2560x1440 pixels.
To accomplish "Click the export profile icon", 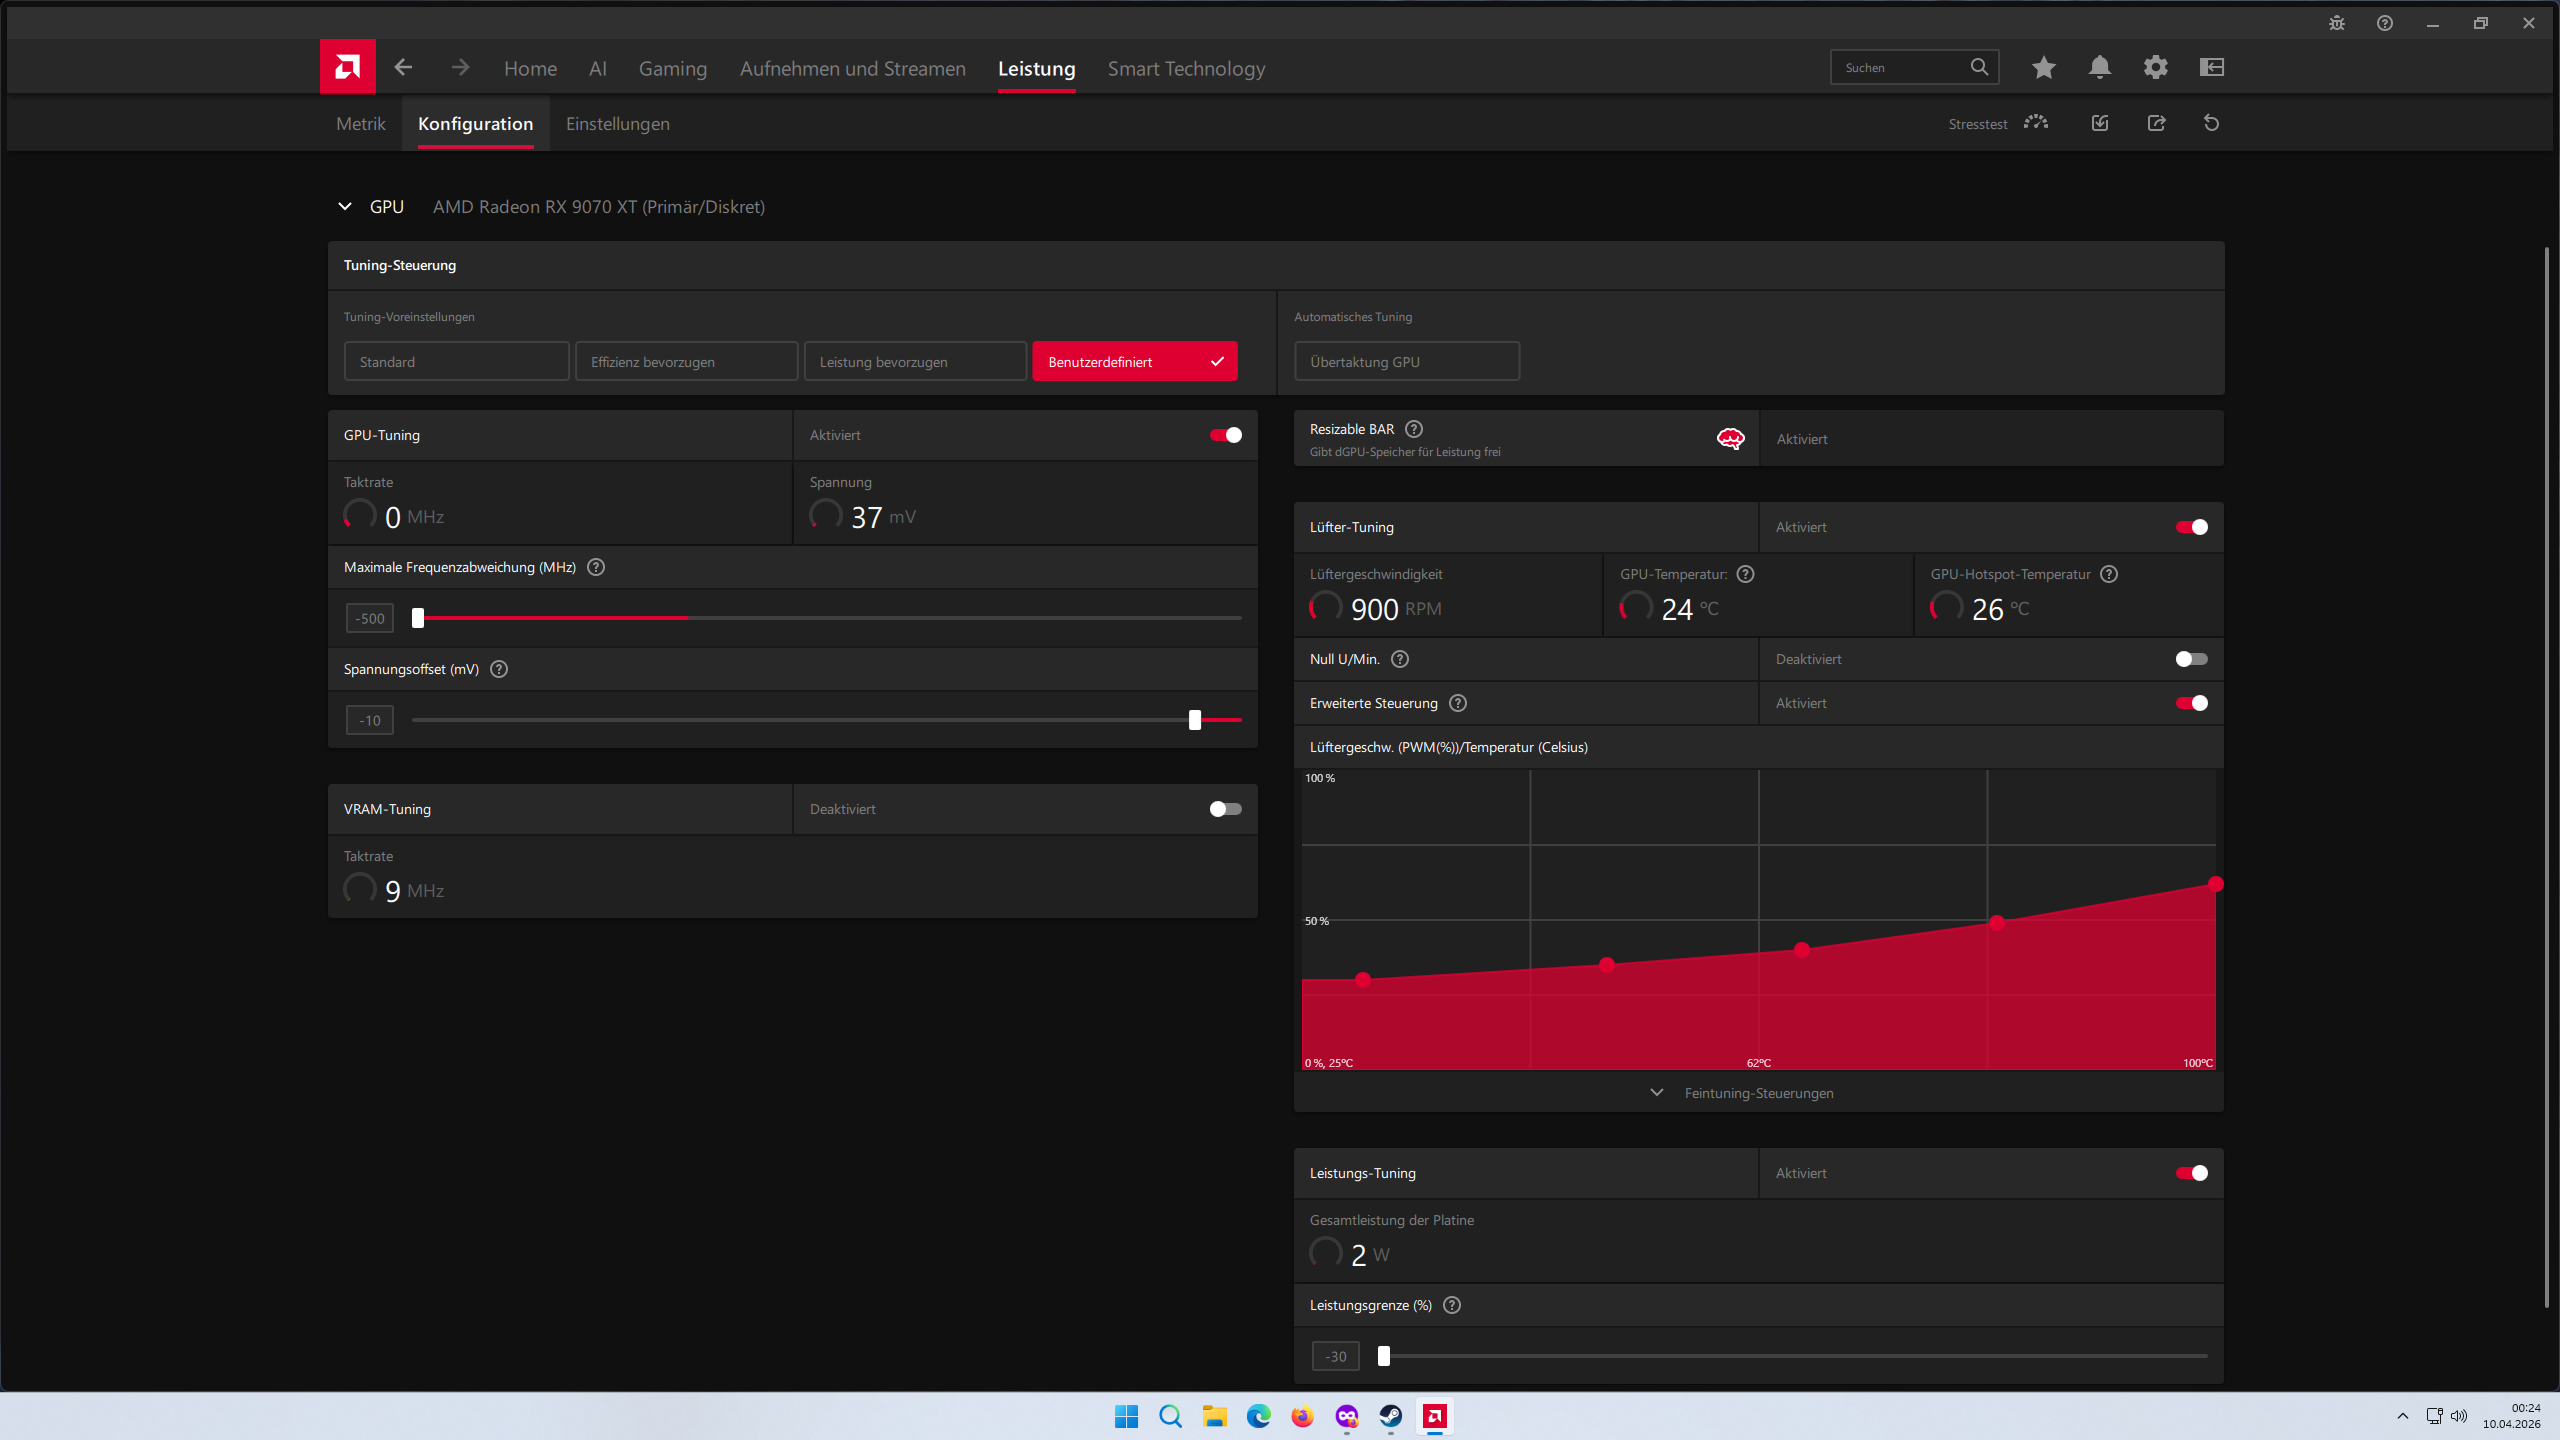I will (x=2156, y=123).
